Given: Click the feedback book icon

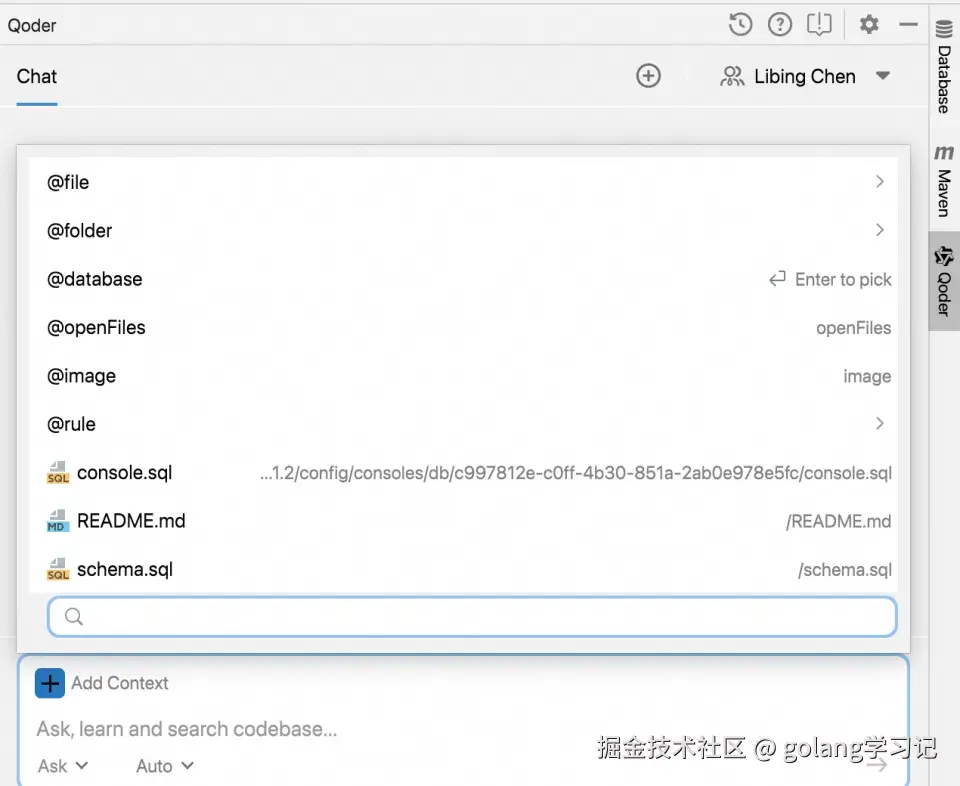Looking at the screenshot, I should [819, 25].
